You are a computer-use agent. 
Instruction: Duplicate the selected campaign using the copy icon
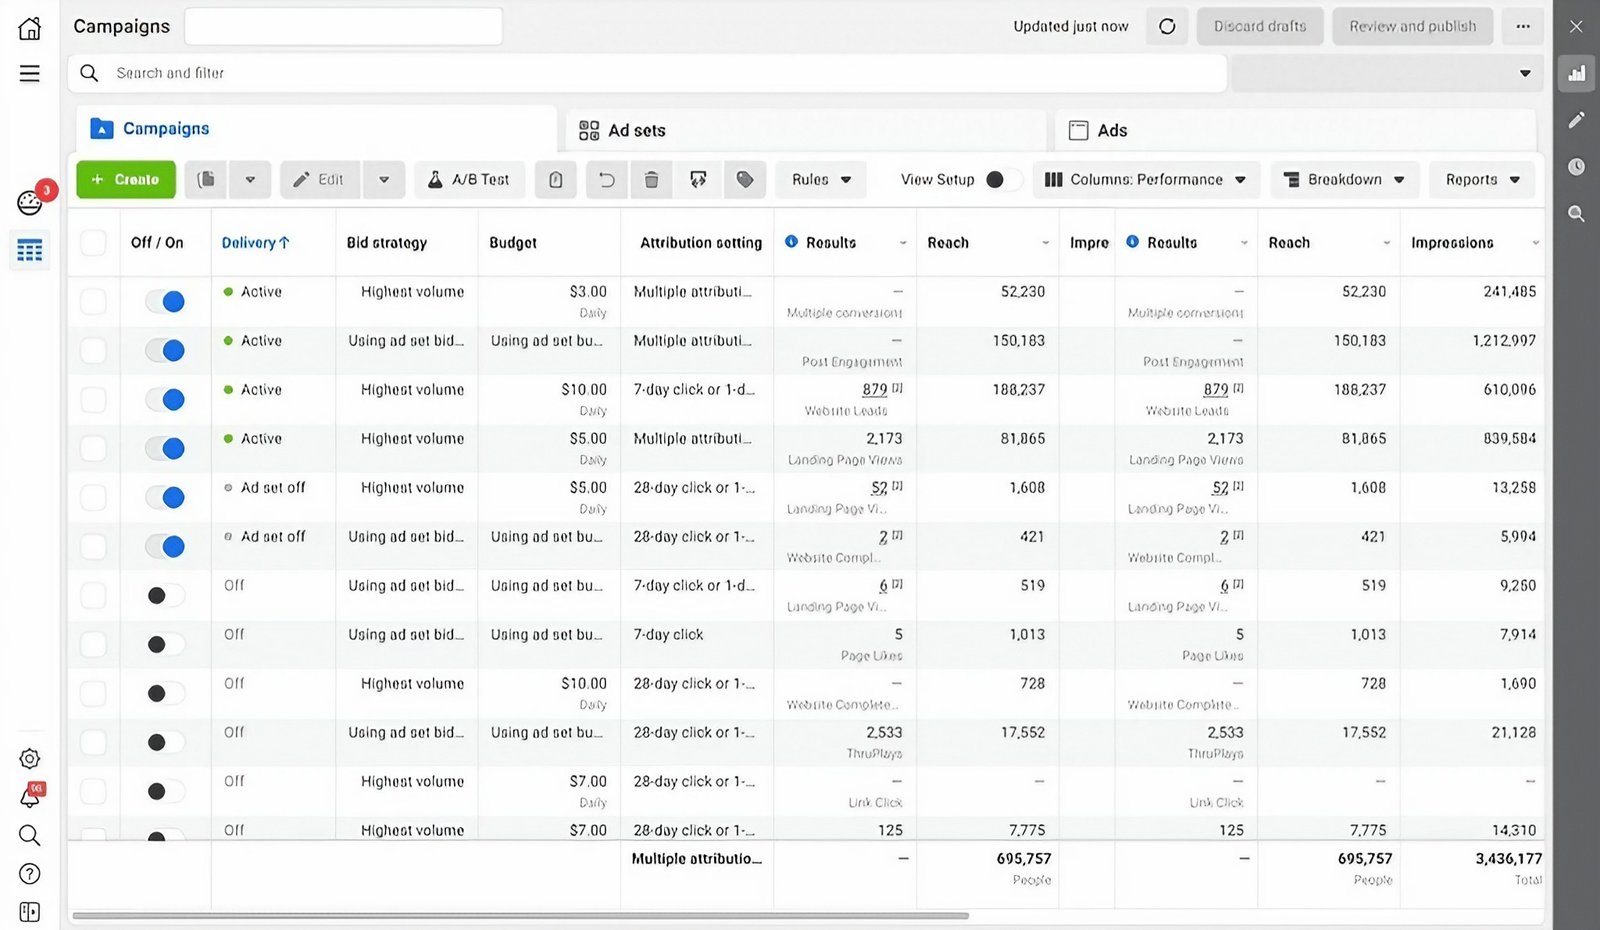(x=205, y=179)
